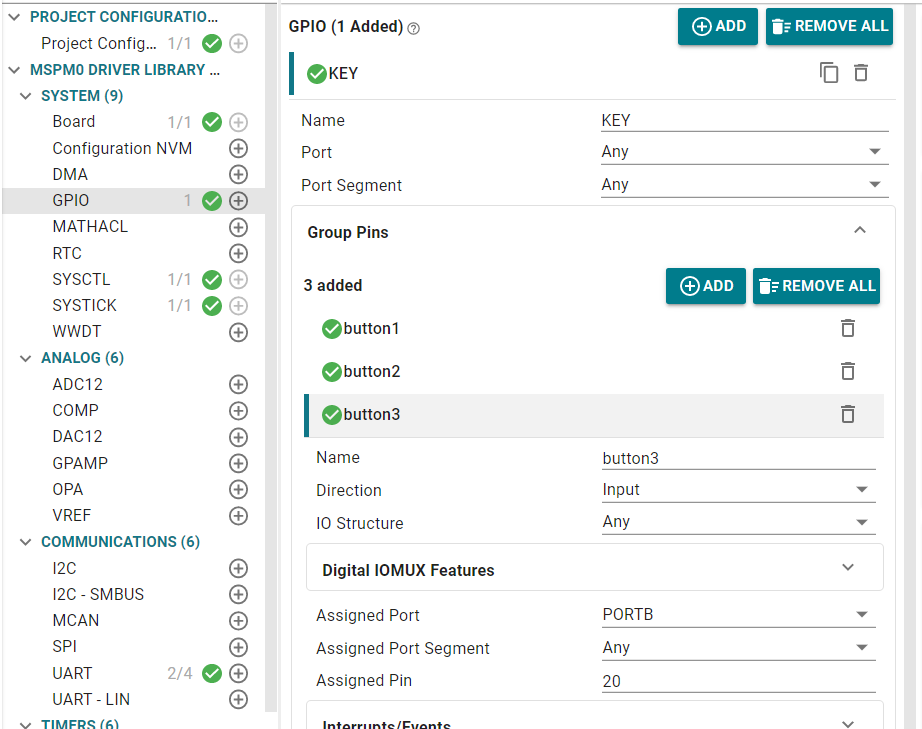Select the button3 pin entry
This screenshot has width=922, height=729.
tap(594, 415)
